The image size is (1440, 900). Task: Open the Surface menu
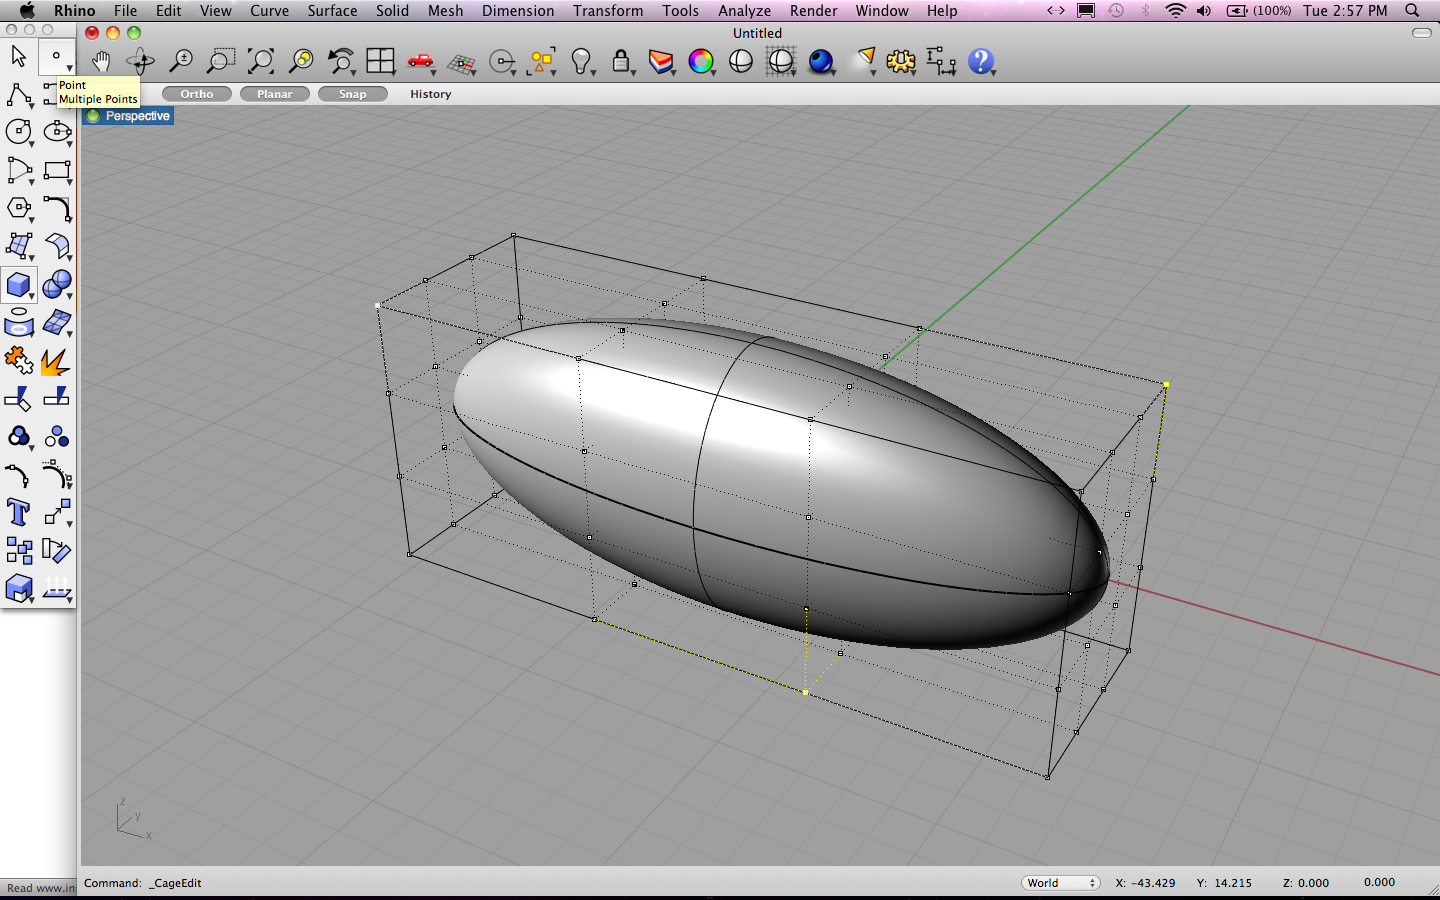tap(332, 10)
